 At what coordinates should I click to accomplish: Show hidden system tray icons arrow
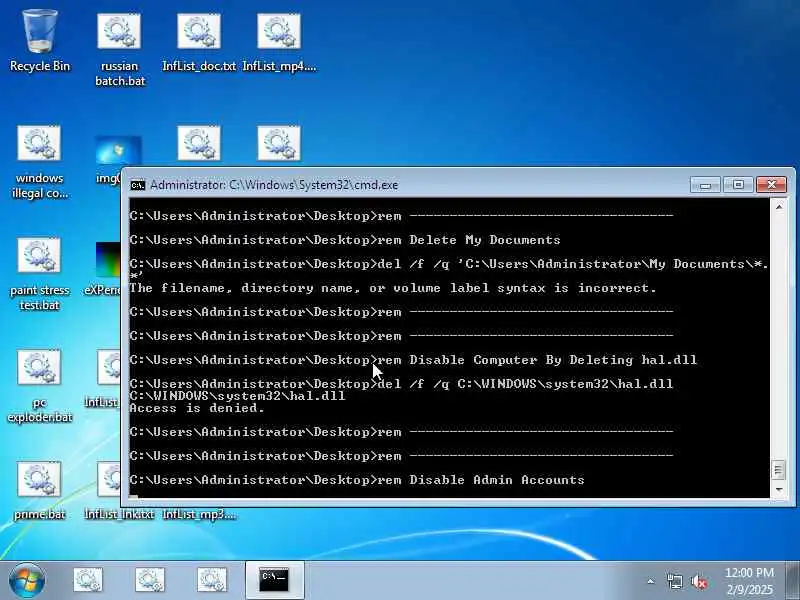point(651,581)
